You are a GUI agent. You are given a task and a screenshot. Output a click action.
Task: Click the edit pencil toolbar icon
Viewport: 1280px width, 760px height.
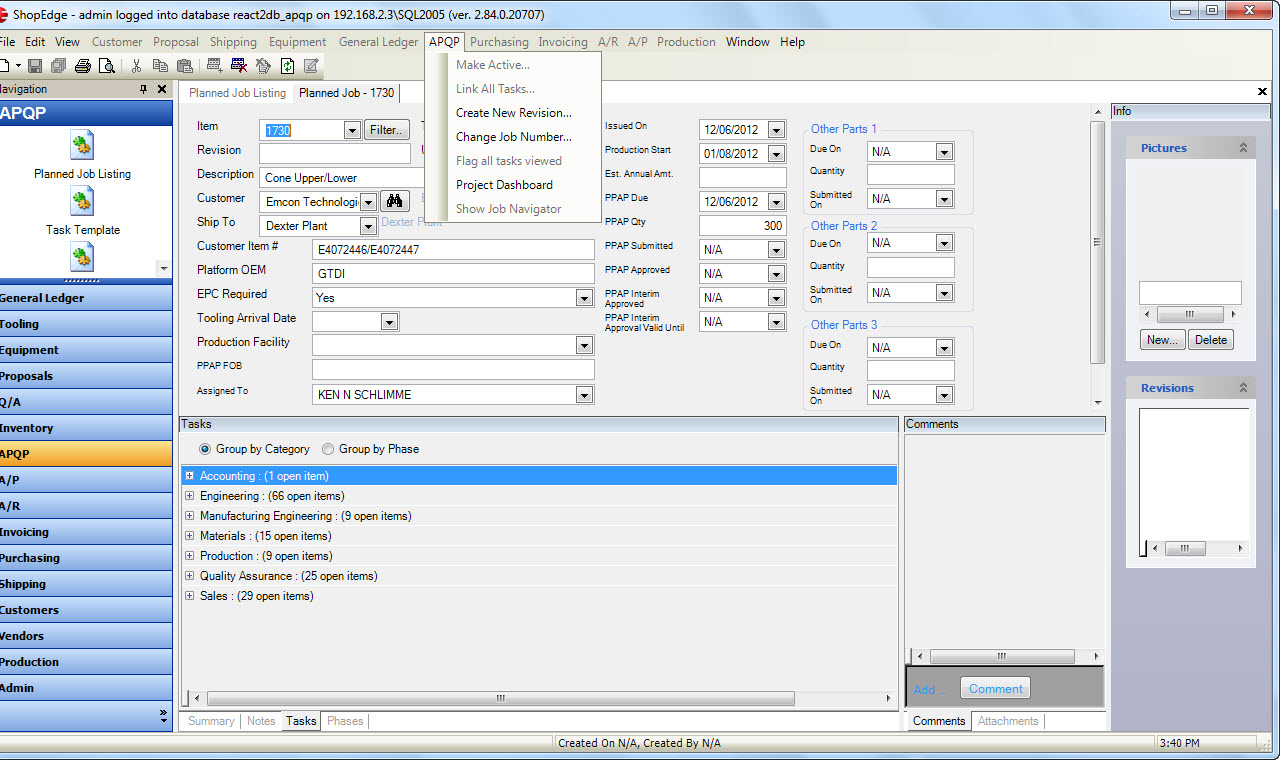pyautogui.click(x=311, y=66)
